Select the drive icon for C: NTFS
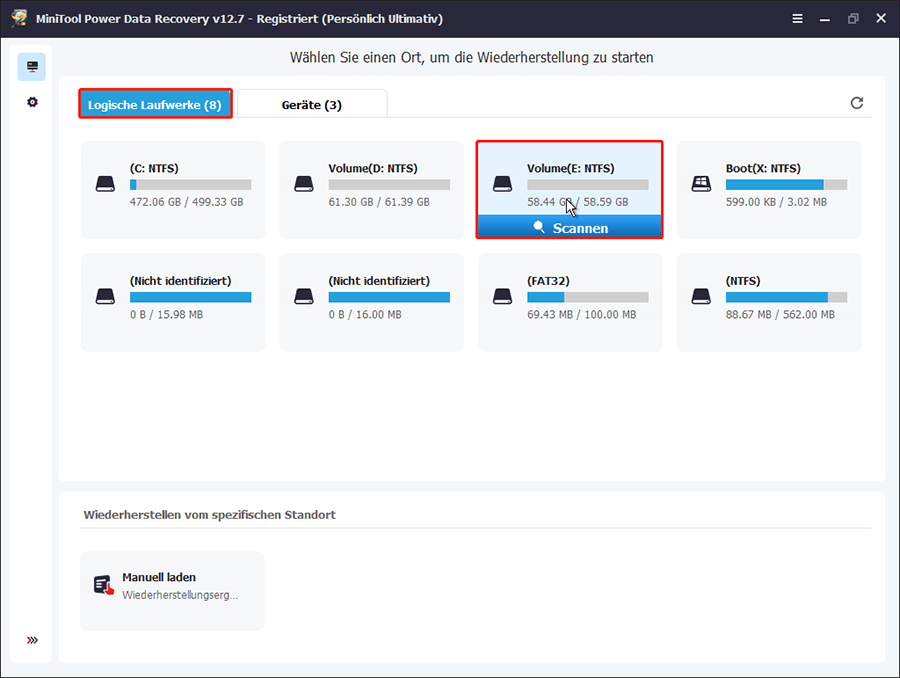The width and height of the screenshot is (900, 678). pos(106,183)
